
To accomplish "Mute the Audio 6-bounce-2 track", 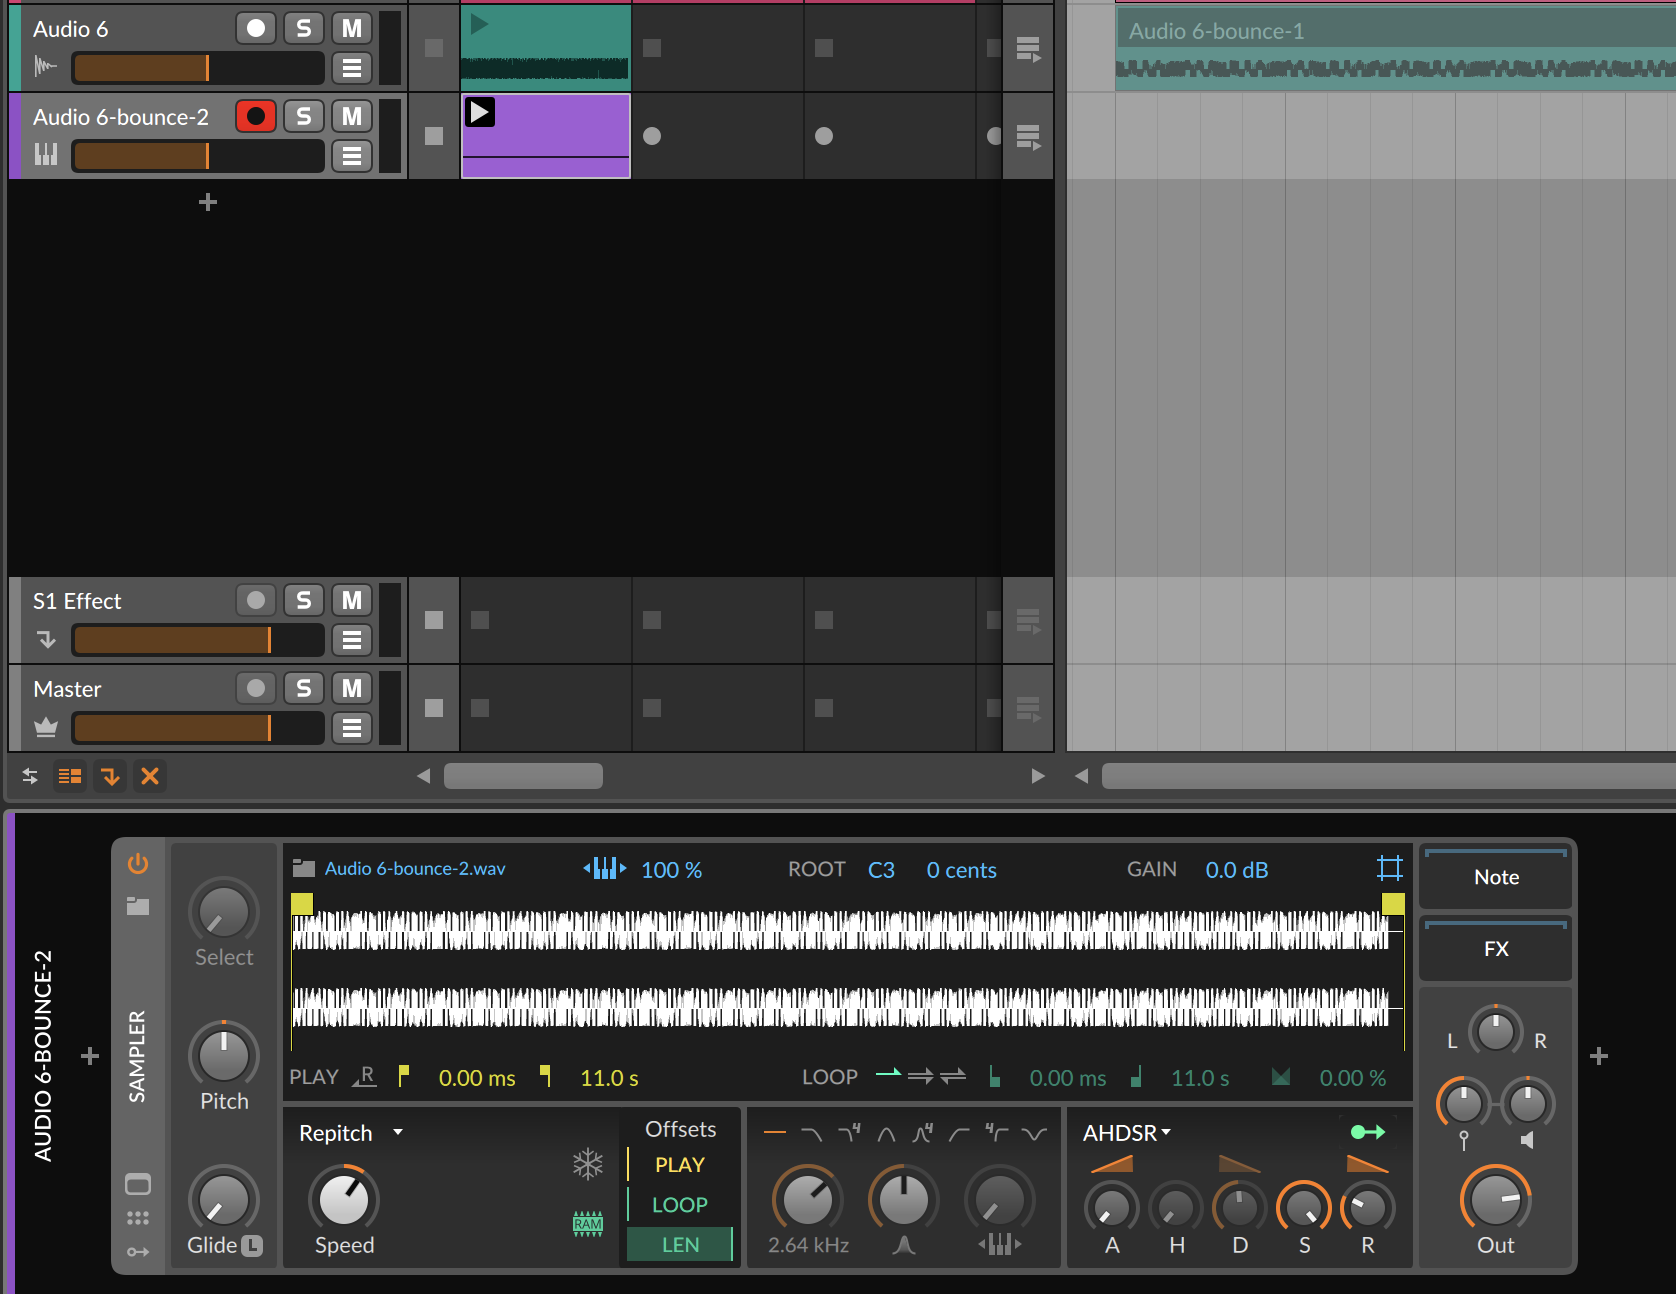I will pyautogui.click(x=351, y=116).
